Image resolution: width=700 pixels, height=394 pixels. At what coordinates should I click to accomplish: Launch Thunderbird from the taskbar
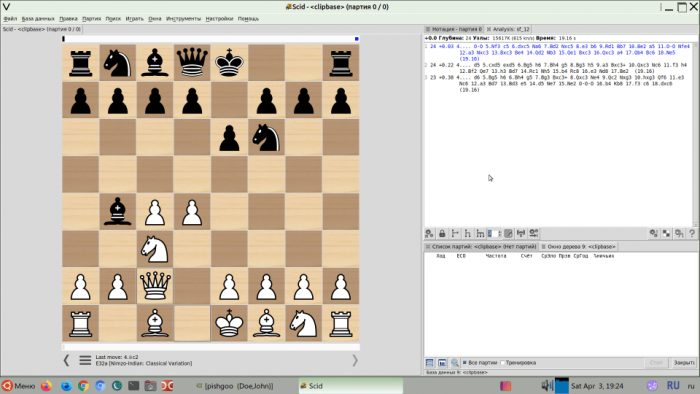click(x=66, y=386)
